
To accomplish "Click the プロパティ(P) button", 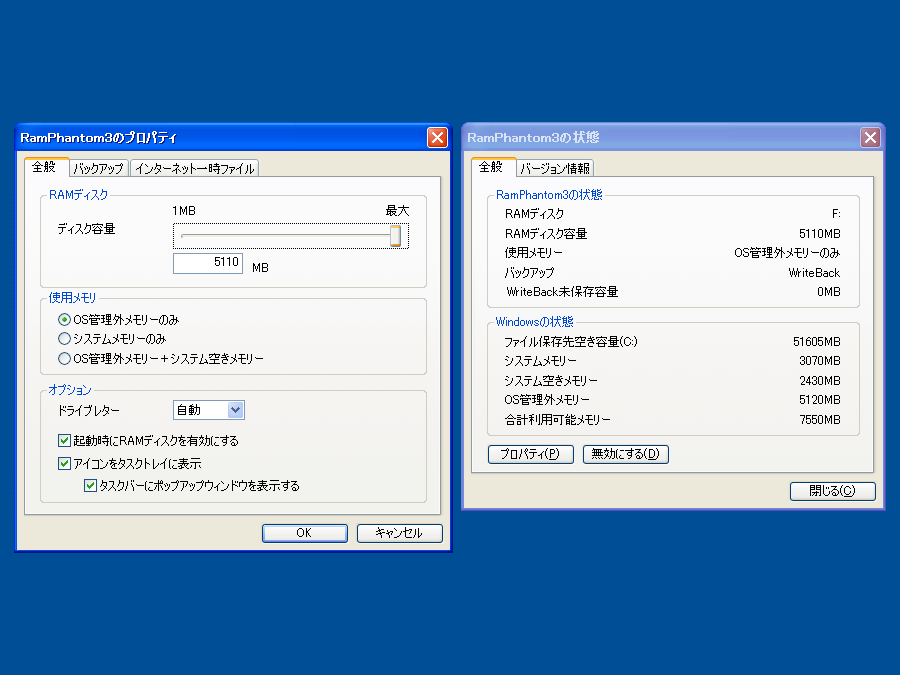I will (x=530, y=454).
